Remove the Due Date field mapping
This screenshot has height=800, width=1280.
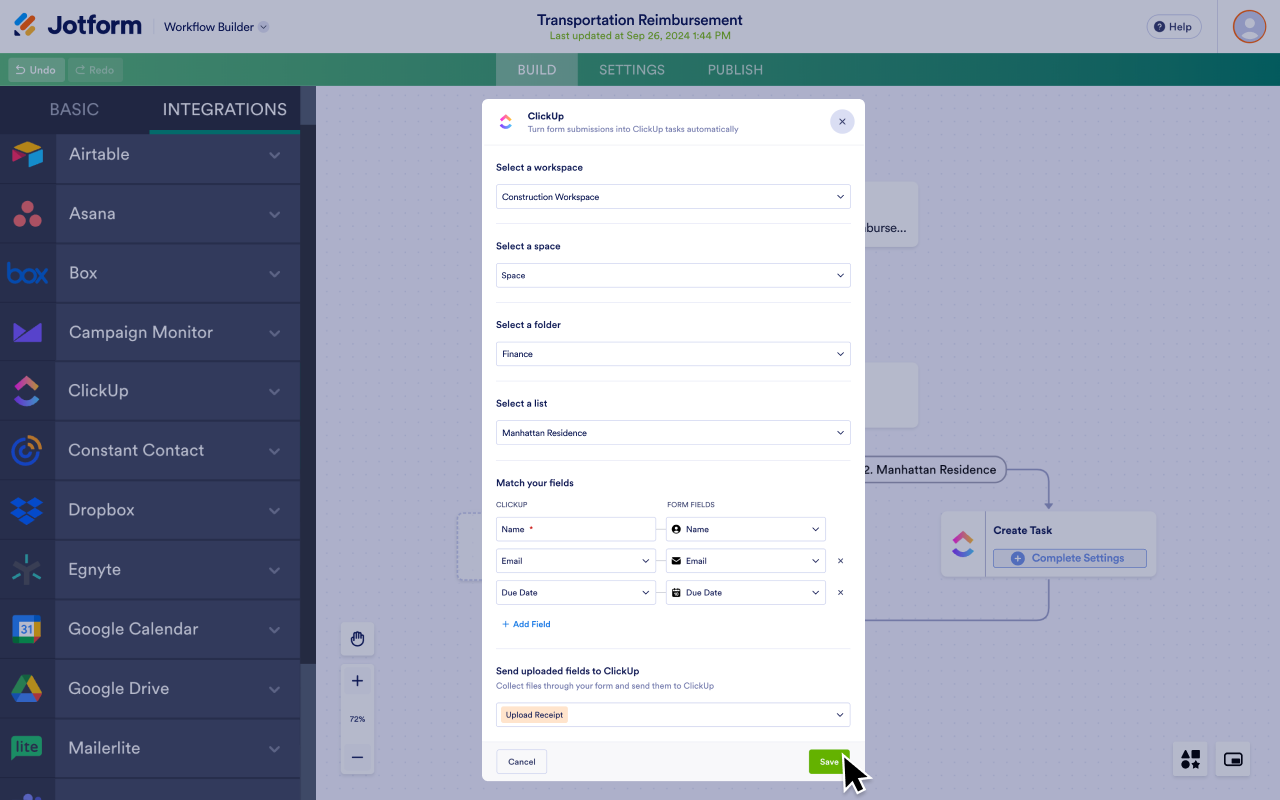[x=840, y=593]
